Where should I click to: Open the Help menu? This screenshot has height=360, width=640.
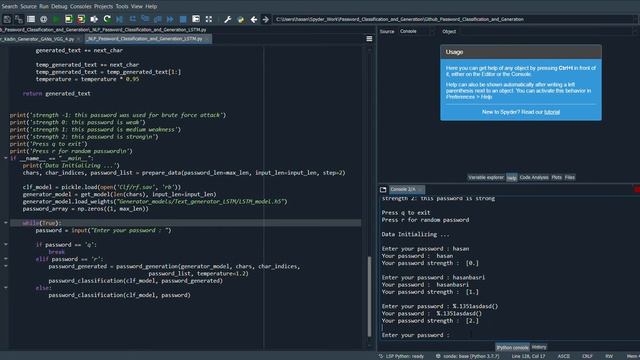[x=151, y=6]
